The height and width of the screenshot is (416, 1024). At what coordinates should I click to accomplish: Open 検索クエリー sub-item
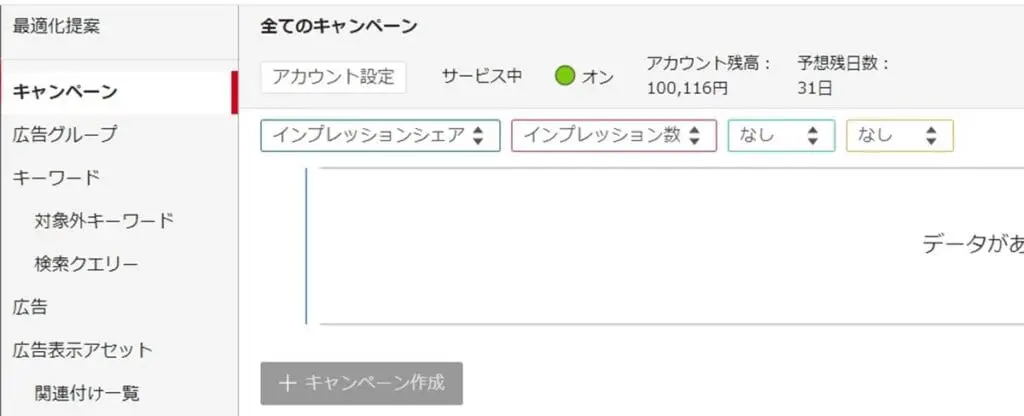coord(87,264)
